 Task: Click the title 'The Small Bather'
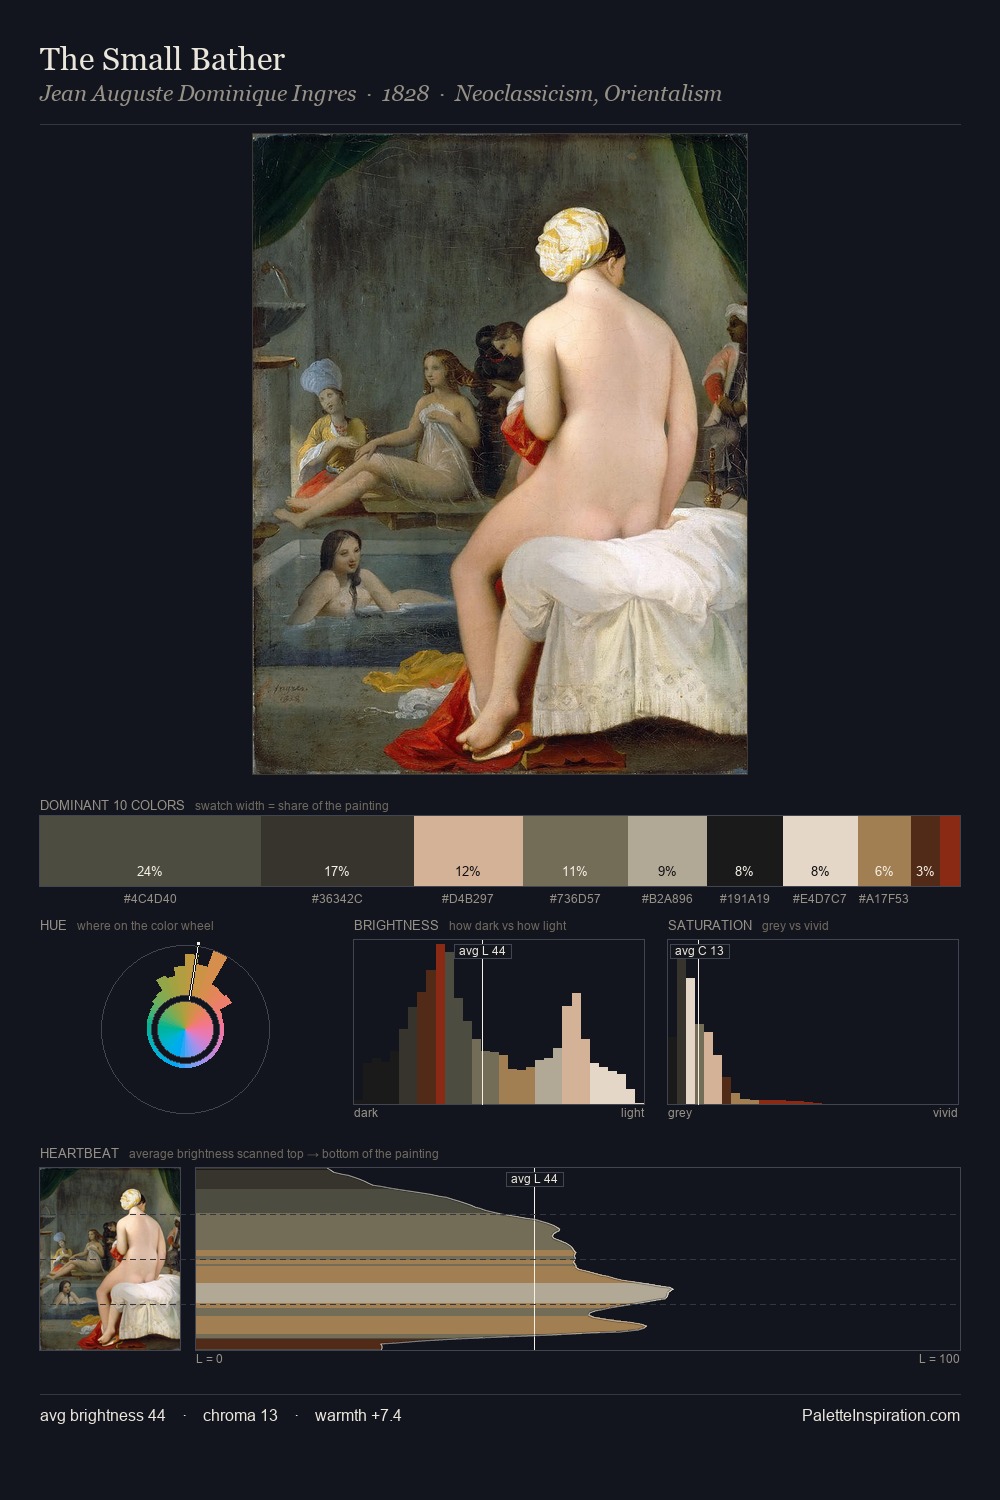point(162,59)
